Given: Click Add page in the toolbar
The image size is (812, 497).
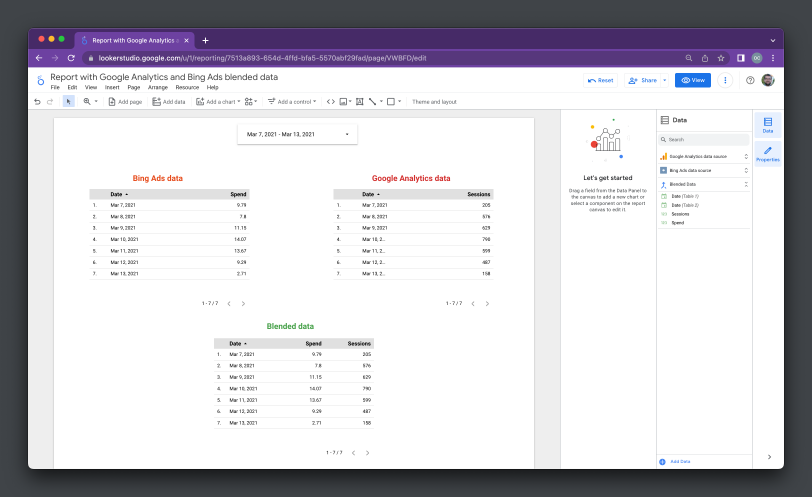Looking at the screenshot, I should [125, 102].
